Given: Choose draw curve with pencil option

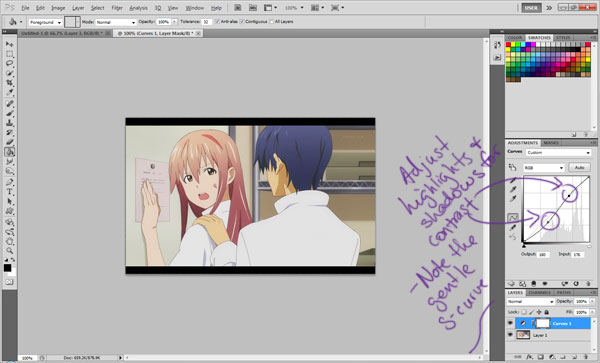Looking at the screenshot, I should click(513, 227).
